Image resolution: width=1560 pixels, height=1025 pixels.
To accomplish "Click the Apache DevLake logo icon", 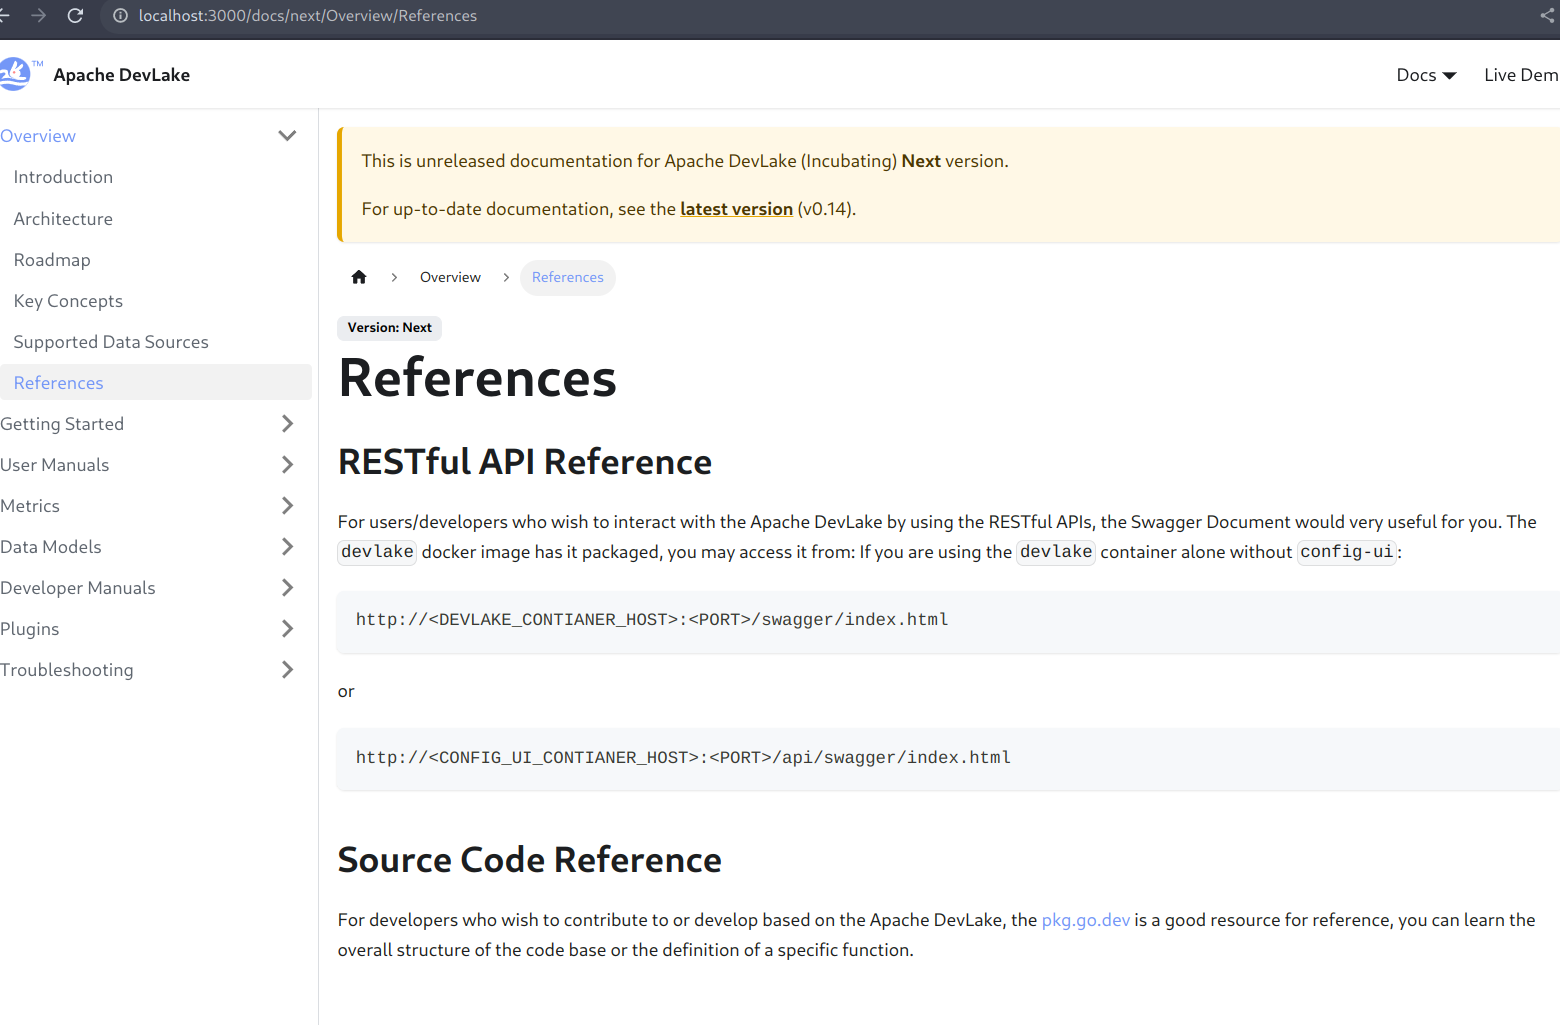I will (16, 74).
